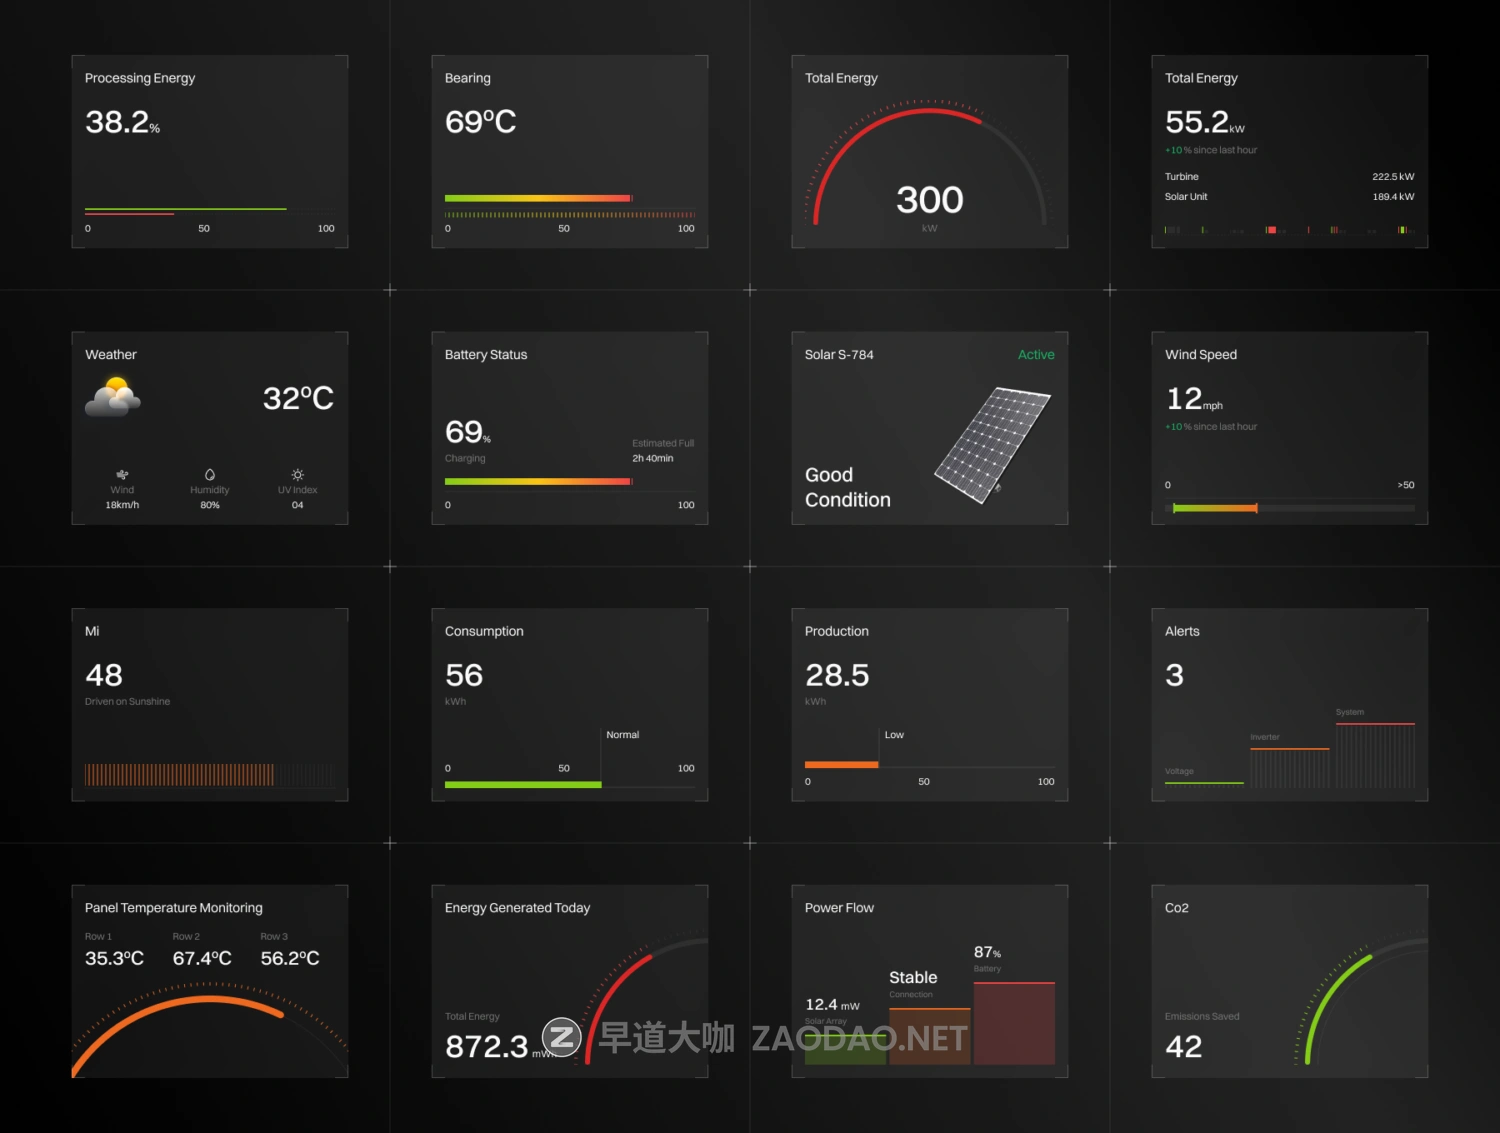Click the Solar Unit 189.4 kW row
Viewport: 1500px width, 1133px height.
pos(1290,197)
